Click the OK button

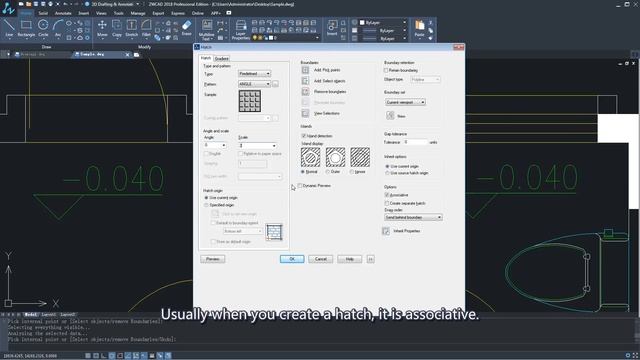pos(292,259)
